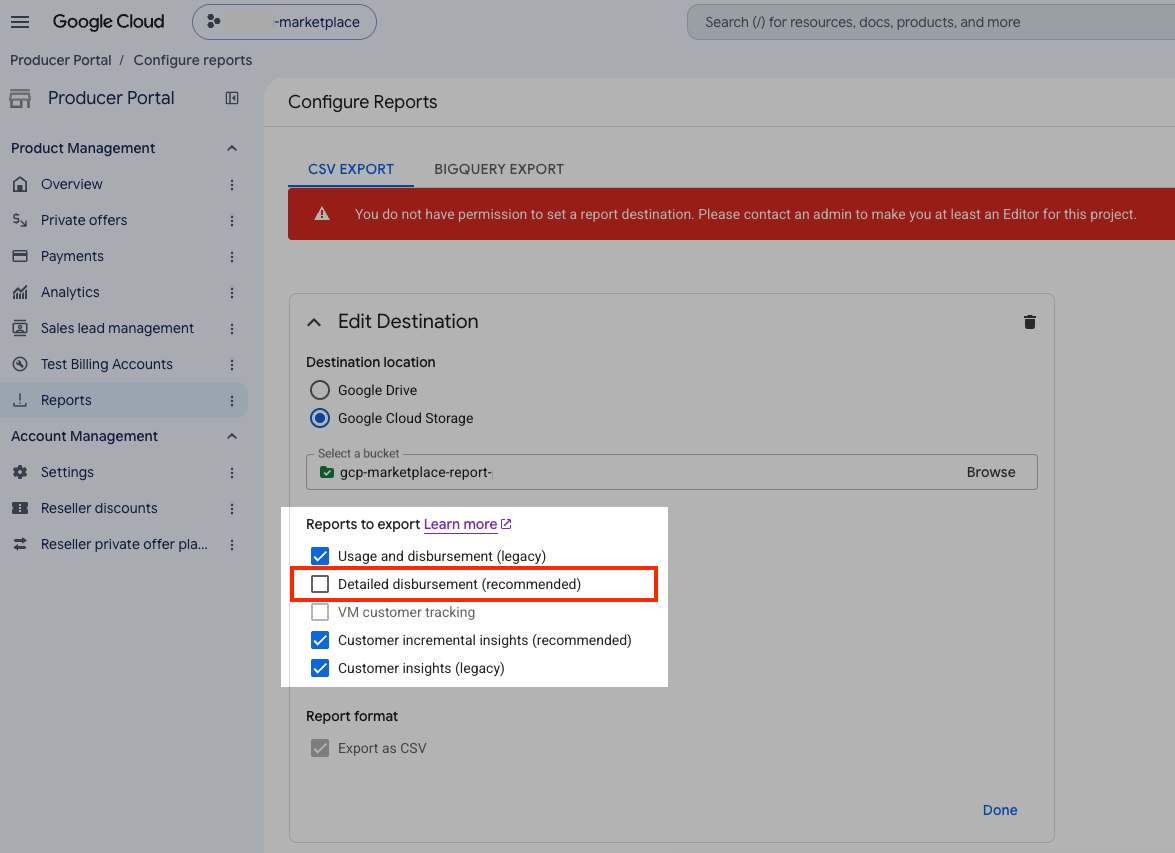Viewport: 1175px width, 853px height.
Task: Click the Reseller private offer swap icon
Action: pos(20,544)
